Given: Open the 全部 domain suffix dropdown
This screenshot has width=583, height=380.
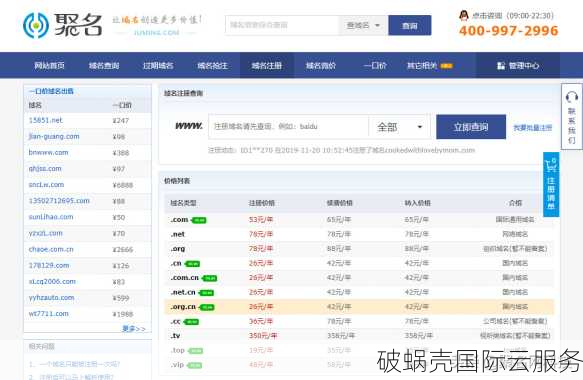Looking at the screenshot, I should tap(399, 127).
